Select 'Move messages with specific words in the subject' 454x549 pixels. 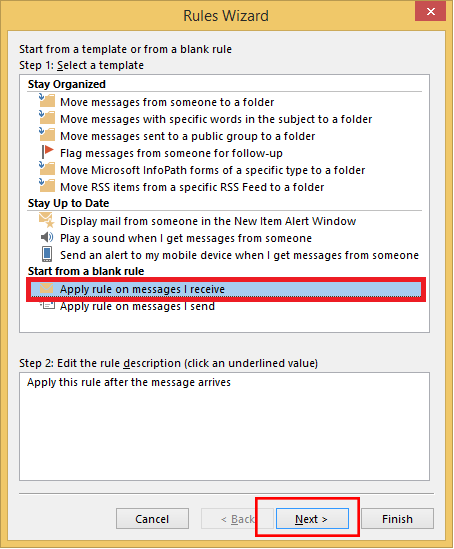pyautogui.click(x=216, y=119)
